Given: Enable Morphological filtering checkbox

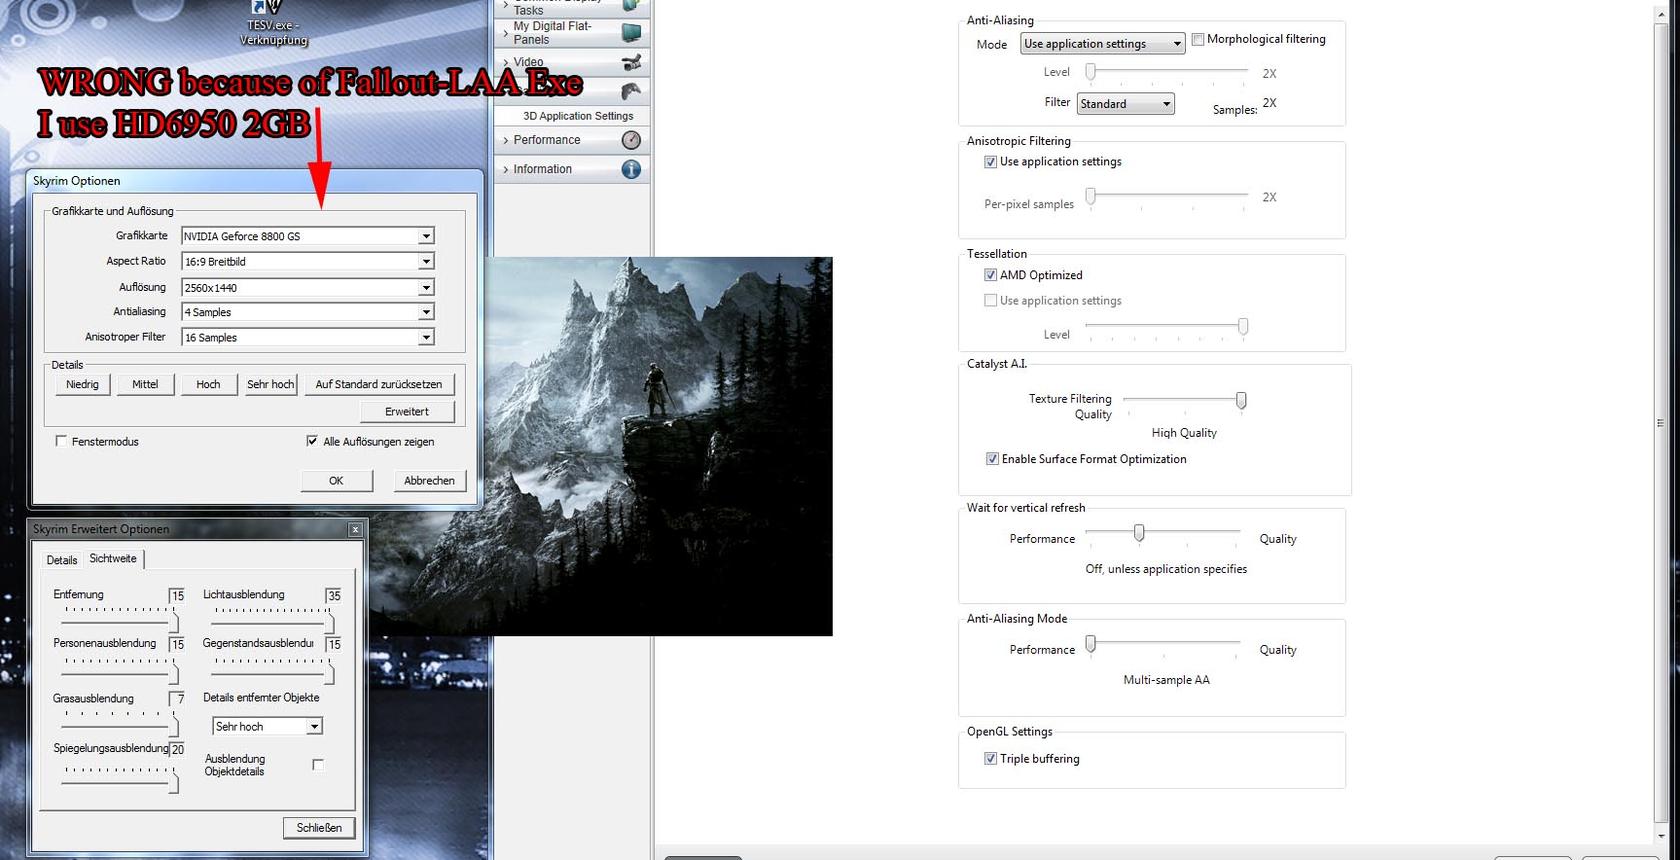Looking at the screenshot, I should (1198, 40).
